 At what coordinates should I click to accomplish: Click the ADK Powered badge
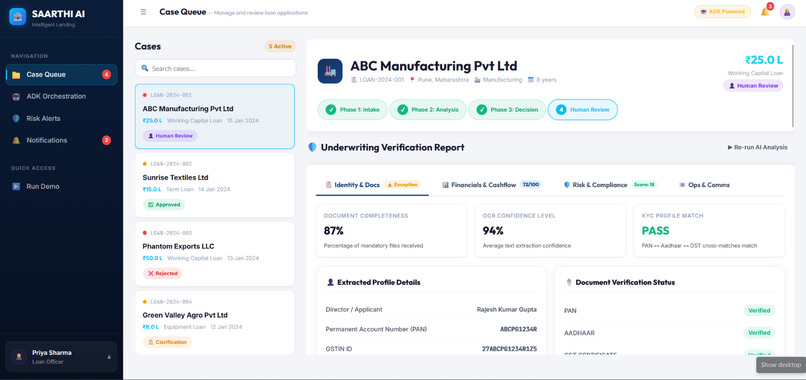722,11
